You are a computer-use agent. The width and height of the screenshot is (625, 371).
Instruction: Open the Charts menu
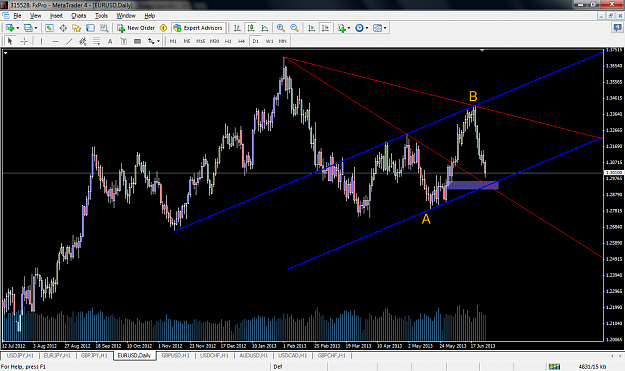79,16
